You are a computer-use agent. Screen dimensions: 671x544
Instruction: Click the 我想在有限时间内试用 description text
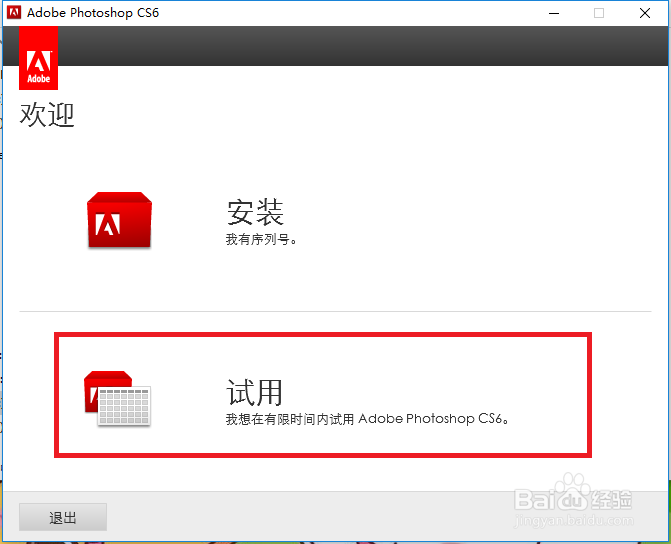367,419
